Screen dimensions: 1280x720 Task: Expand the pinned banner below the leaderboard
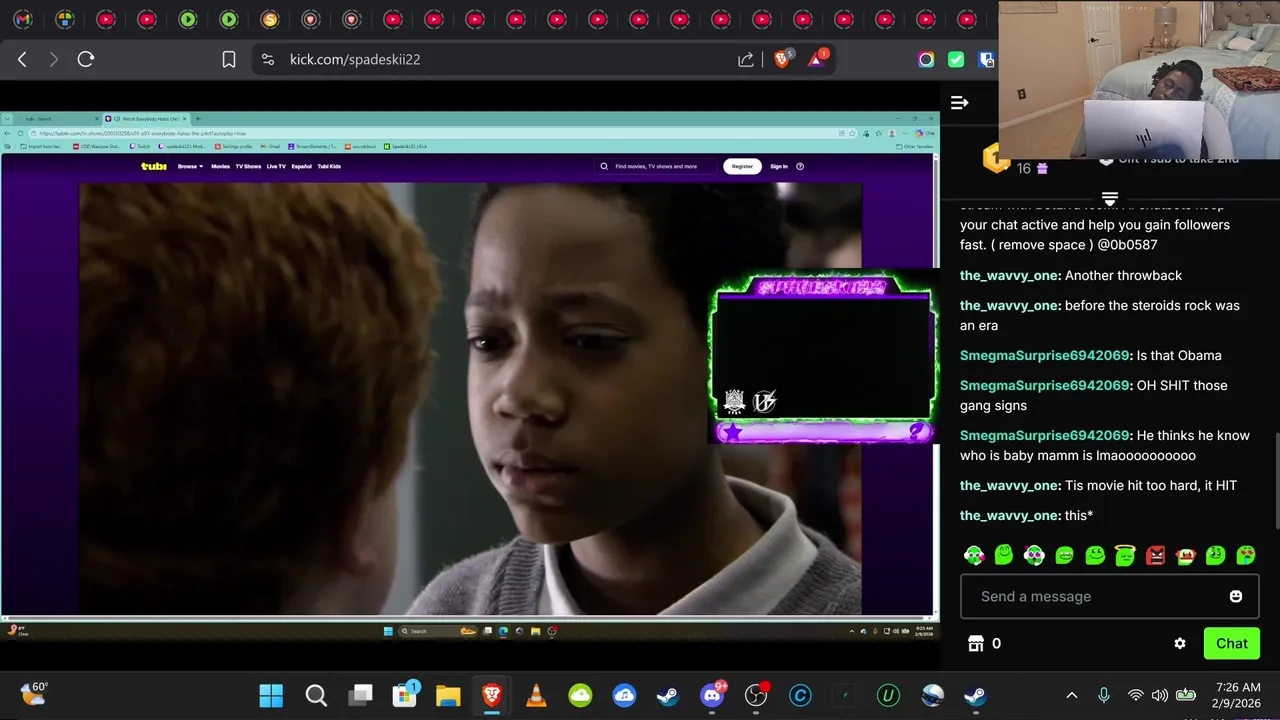(1109, 199)
